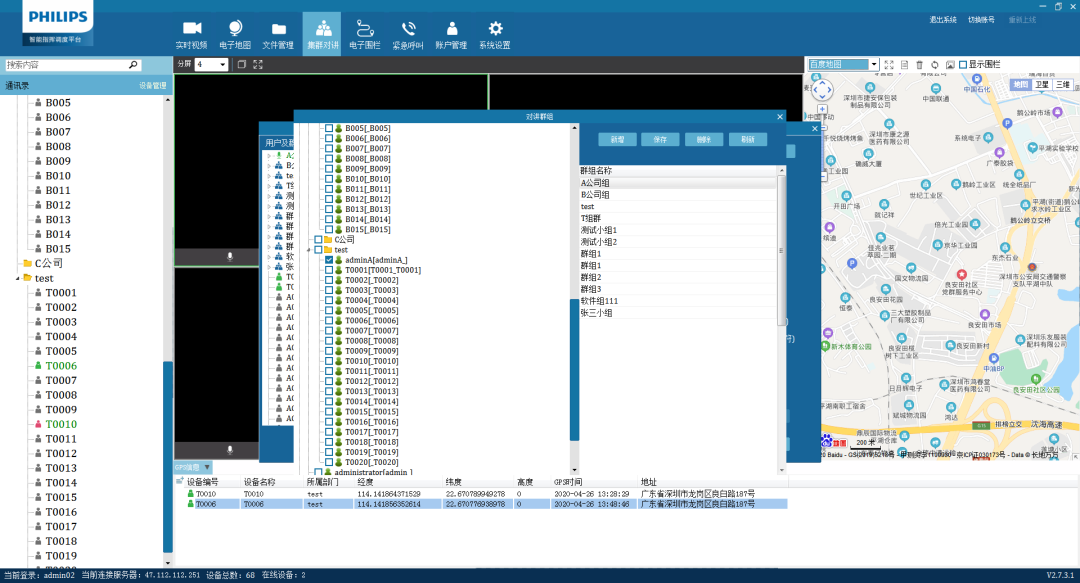
Task: Open the 系统设置 gear settings module
Action: tap(495, 34)
